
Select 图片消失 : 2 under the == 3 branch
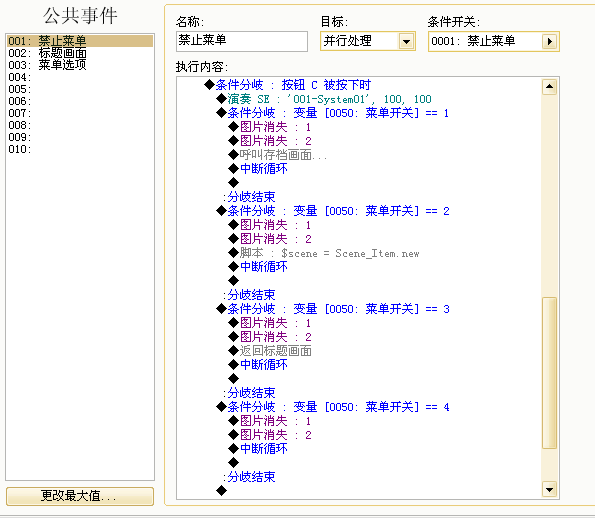point(270,337)
